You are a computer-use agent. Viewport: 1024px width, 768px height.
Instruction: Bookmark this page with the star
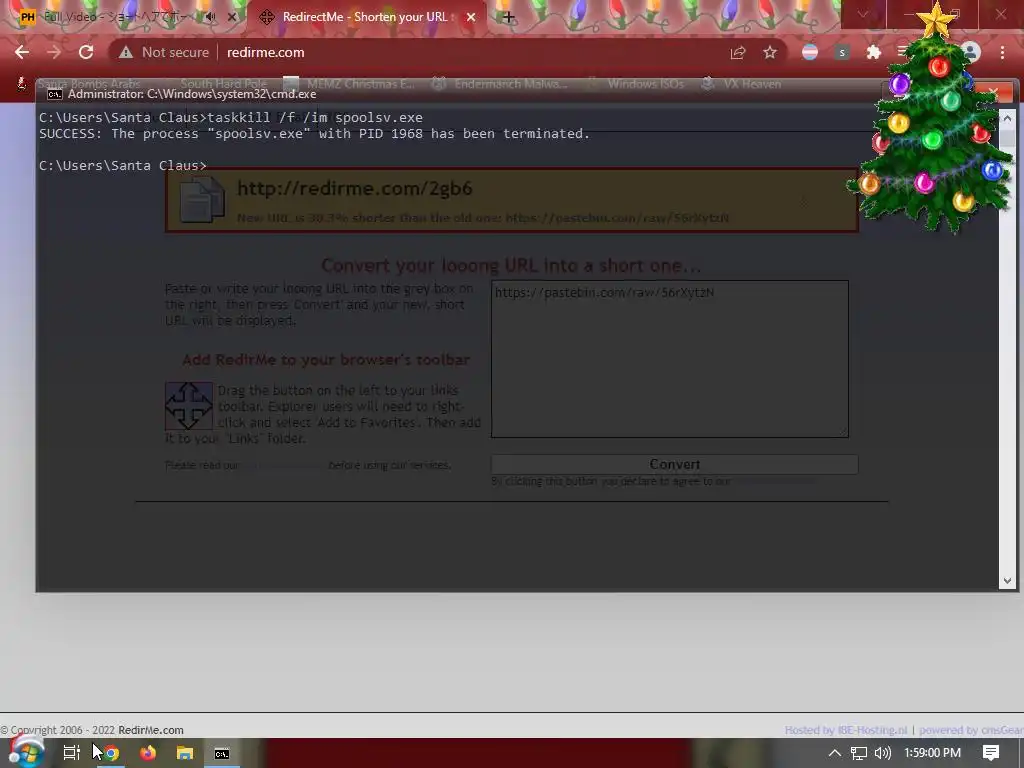point(770,52)
